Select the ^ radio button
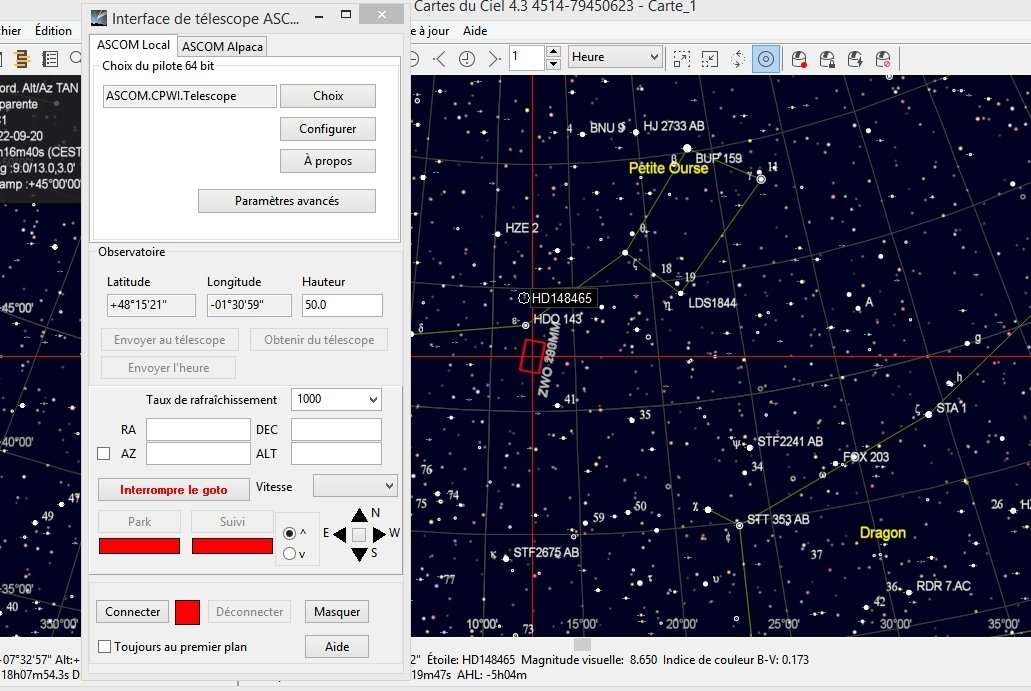 point(289,533)
